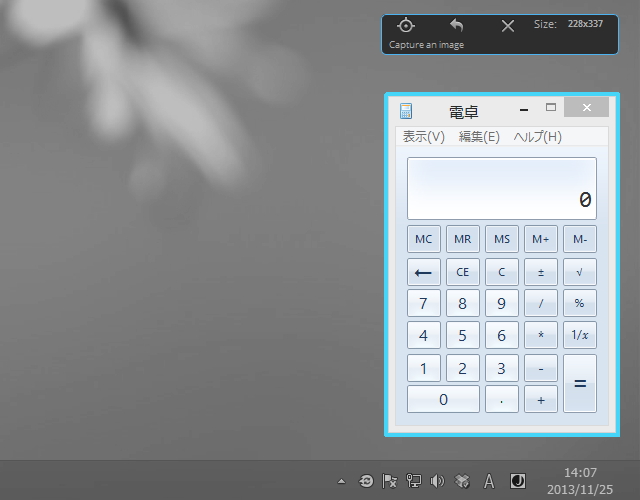Click the network tray icon

pyautogui.click(x=413, y=481)
